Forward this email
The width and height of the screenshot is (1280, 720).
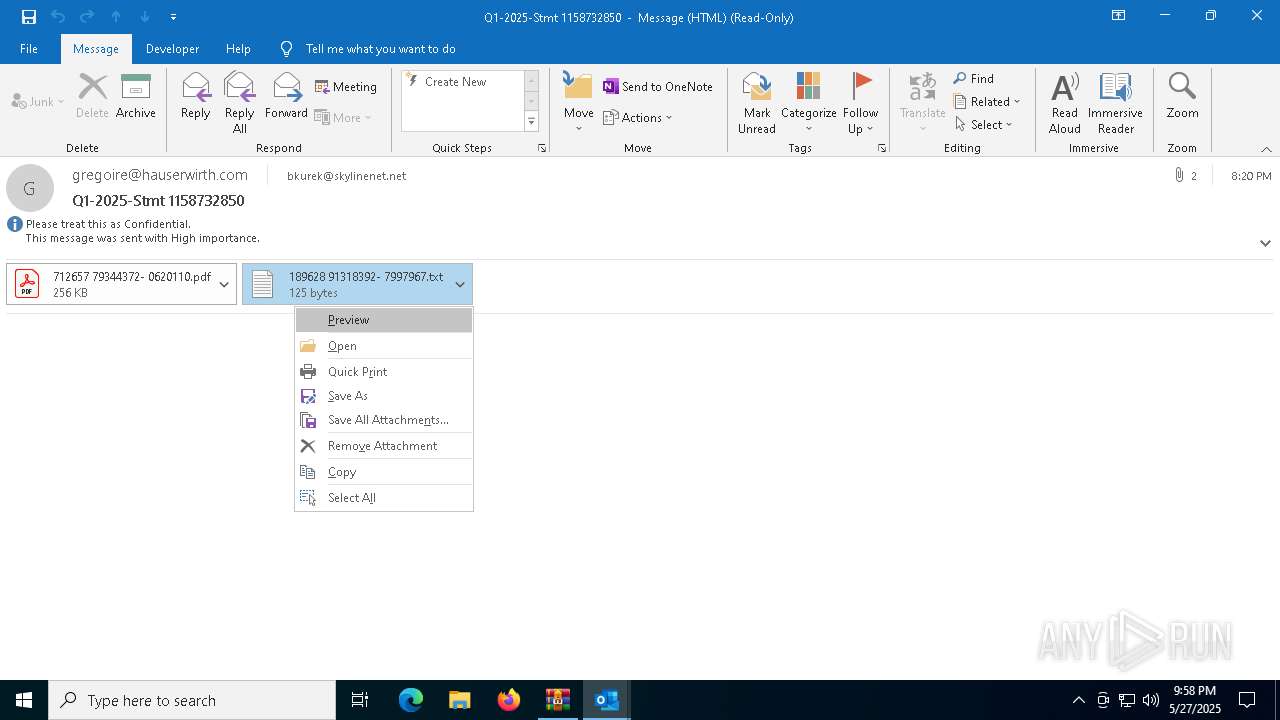click(286, 97)
